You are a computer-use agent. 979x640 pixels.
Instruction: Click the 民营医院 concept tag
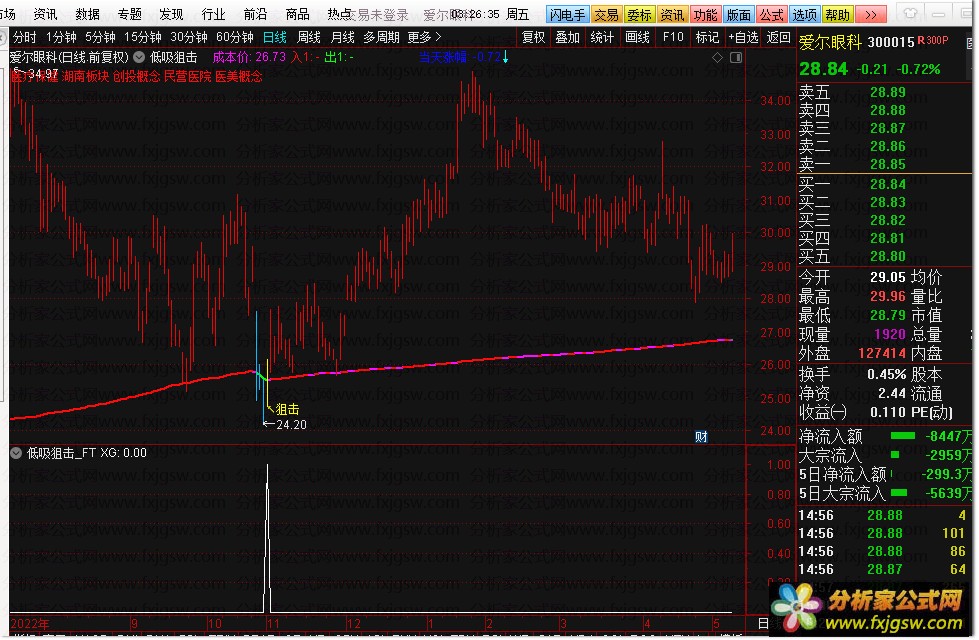coord(187,76)
